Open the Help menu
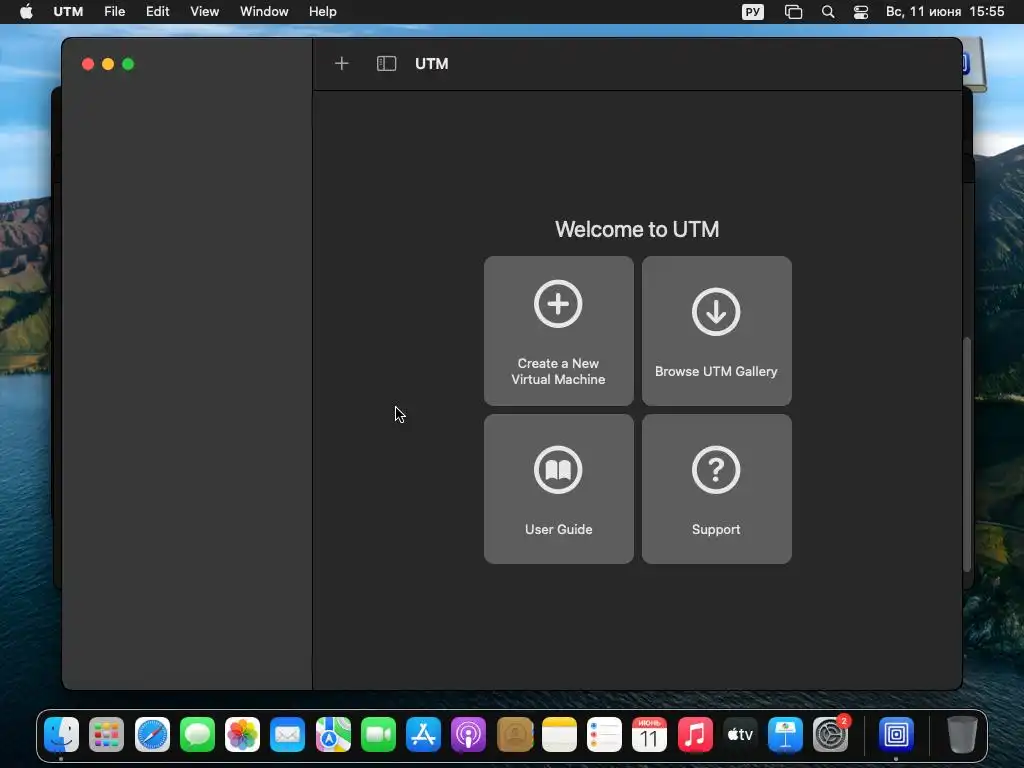1024x768 pixels. (x=323, y=12)
